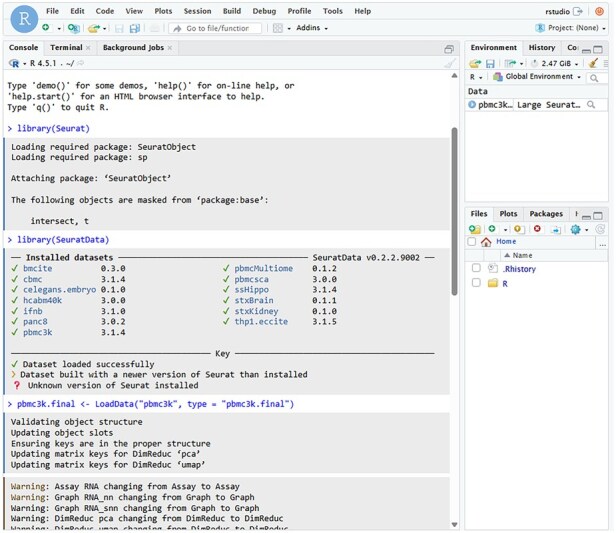Click the console vertical scrollbar
Screen dimensions: 616x533
(x=455, y=212)
